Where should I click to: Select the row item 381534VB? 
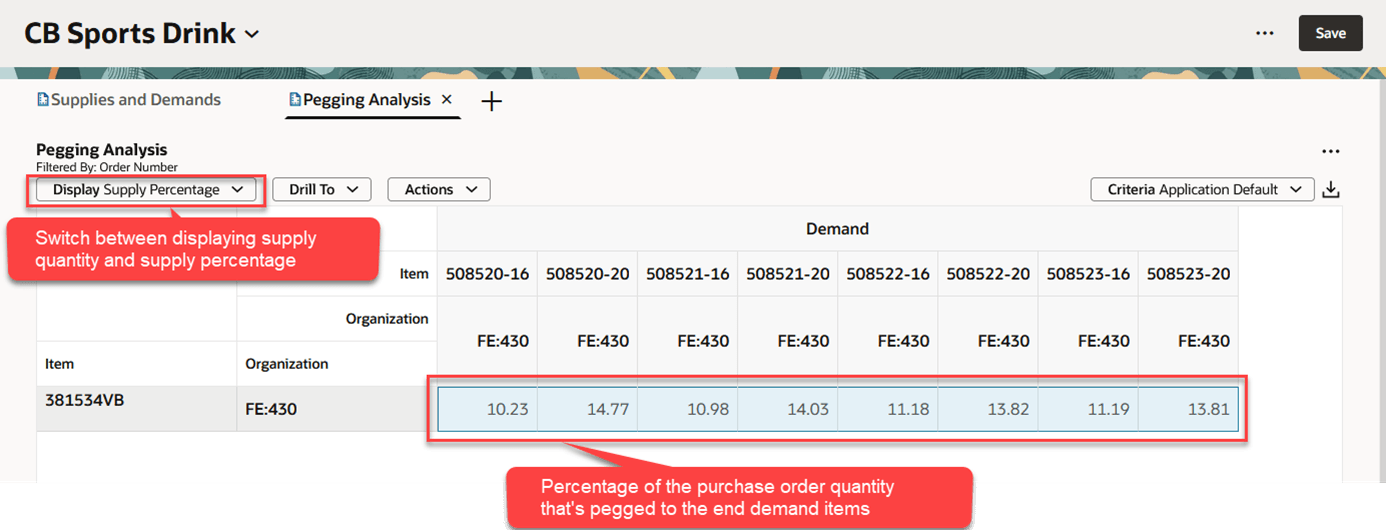click(x=137, y=409)
